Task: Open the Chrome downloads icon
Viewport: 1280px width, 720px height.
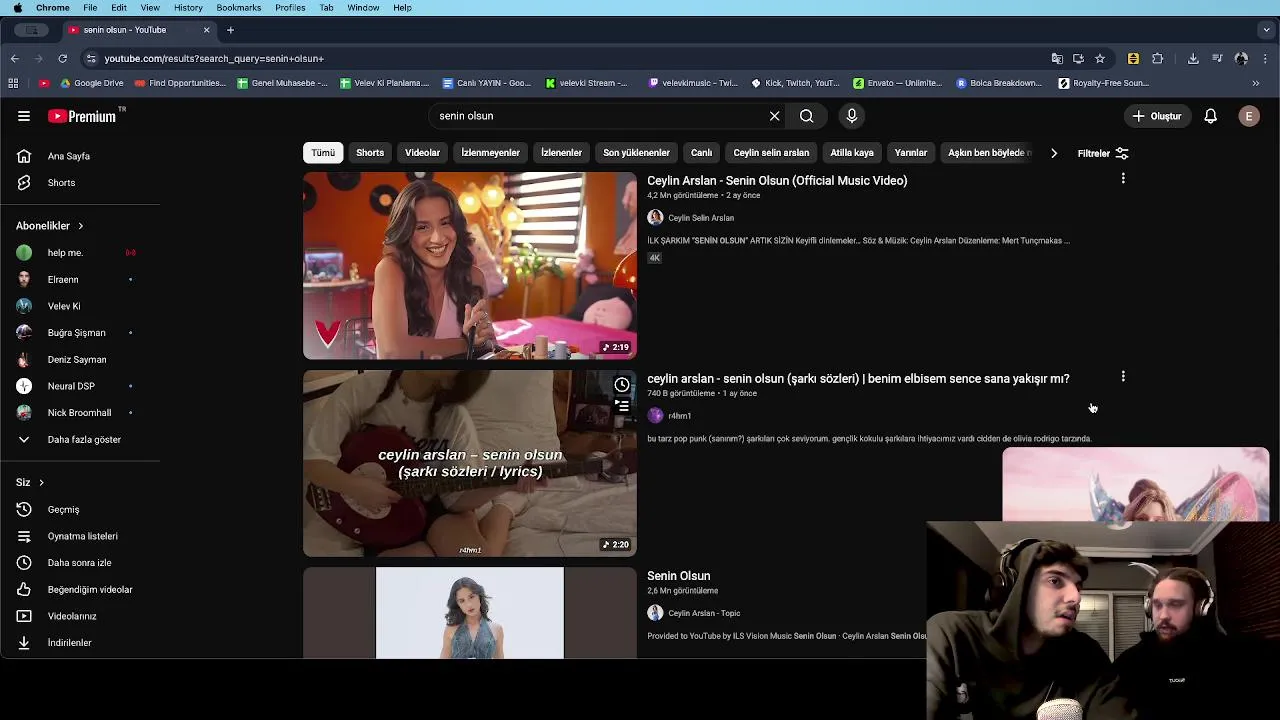Action: pos(1193,59)
